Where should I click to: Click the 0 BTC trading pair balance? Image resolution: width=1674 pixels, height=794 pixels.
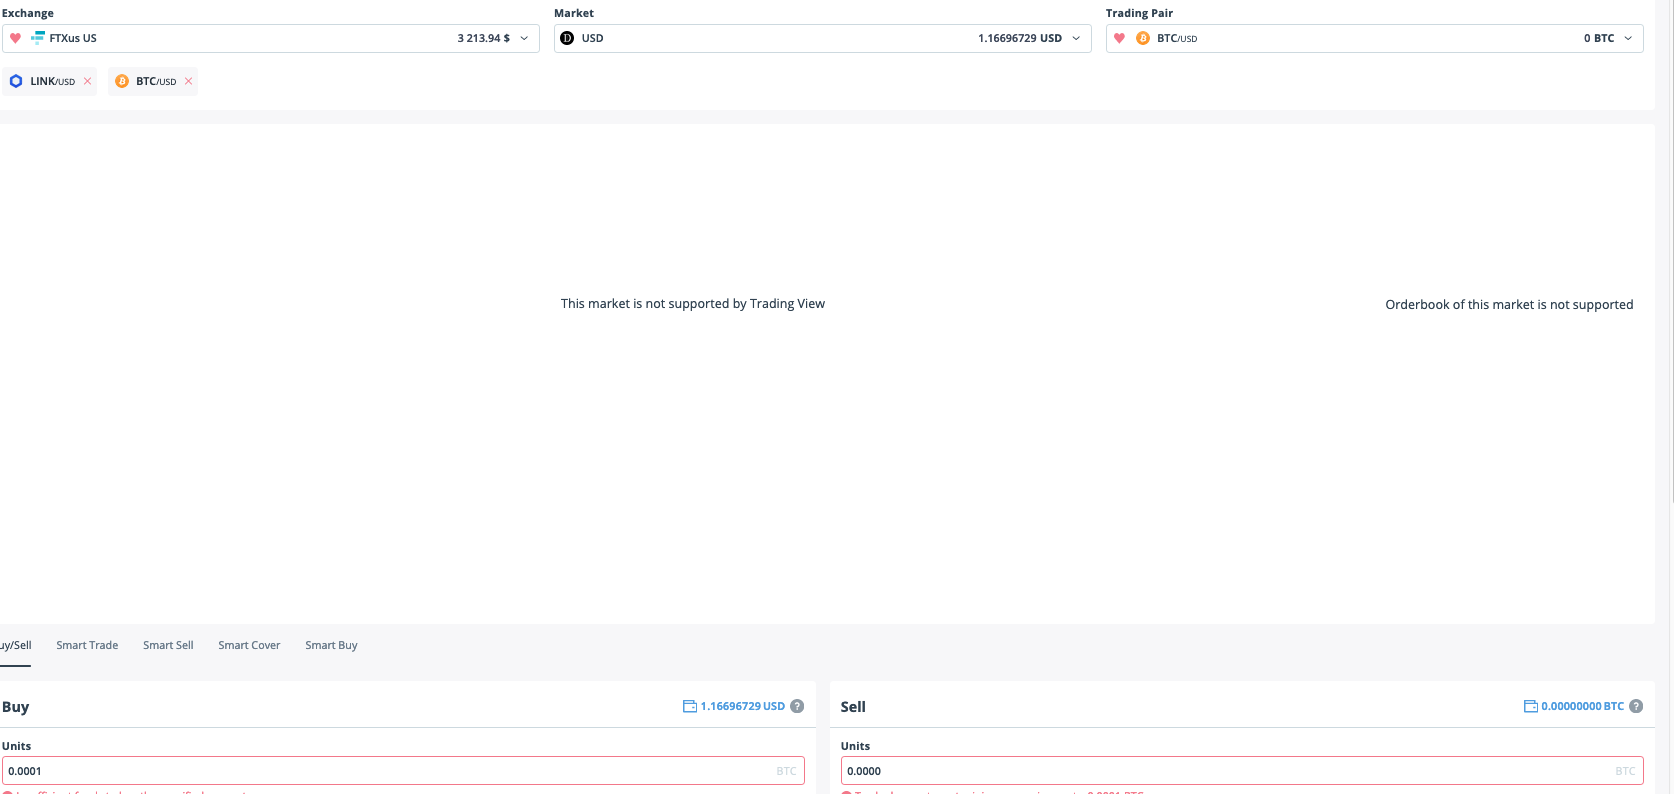(x=1599, y=38)
